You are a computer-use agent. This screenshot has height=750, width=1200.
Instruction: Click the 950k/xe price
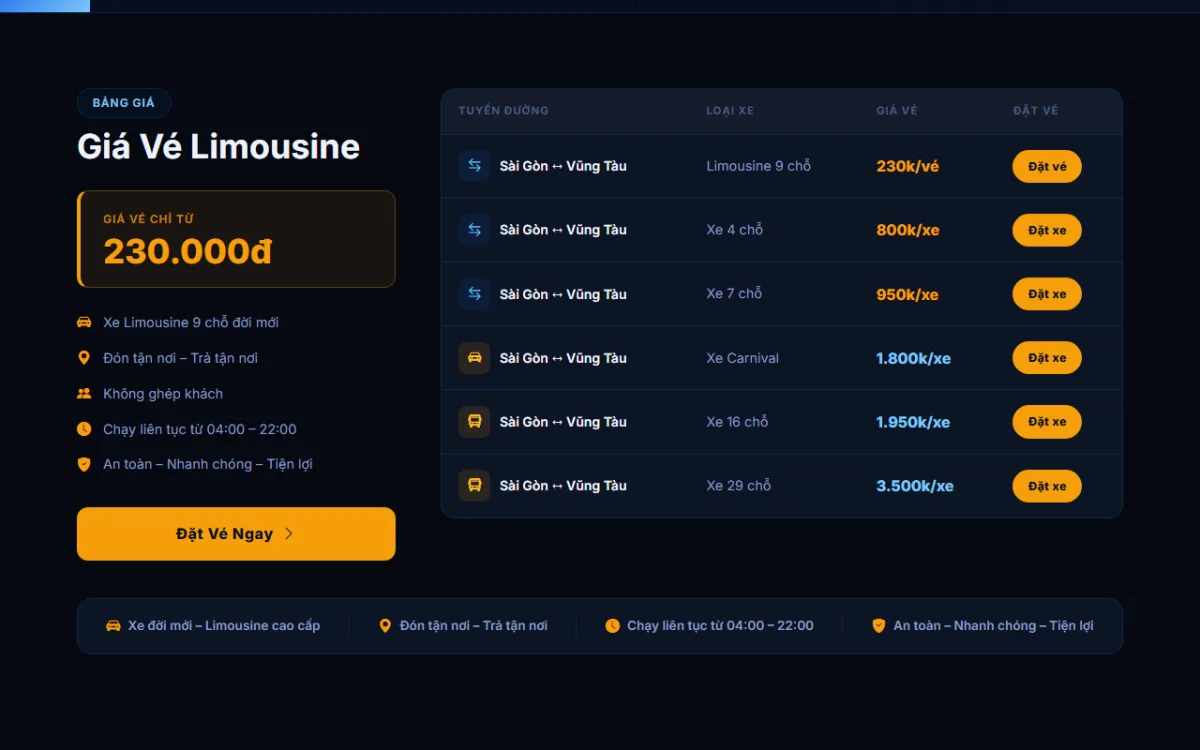click(x=907, y=294)
